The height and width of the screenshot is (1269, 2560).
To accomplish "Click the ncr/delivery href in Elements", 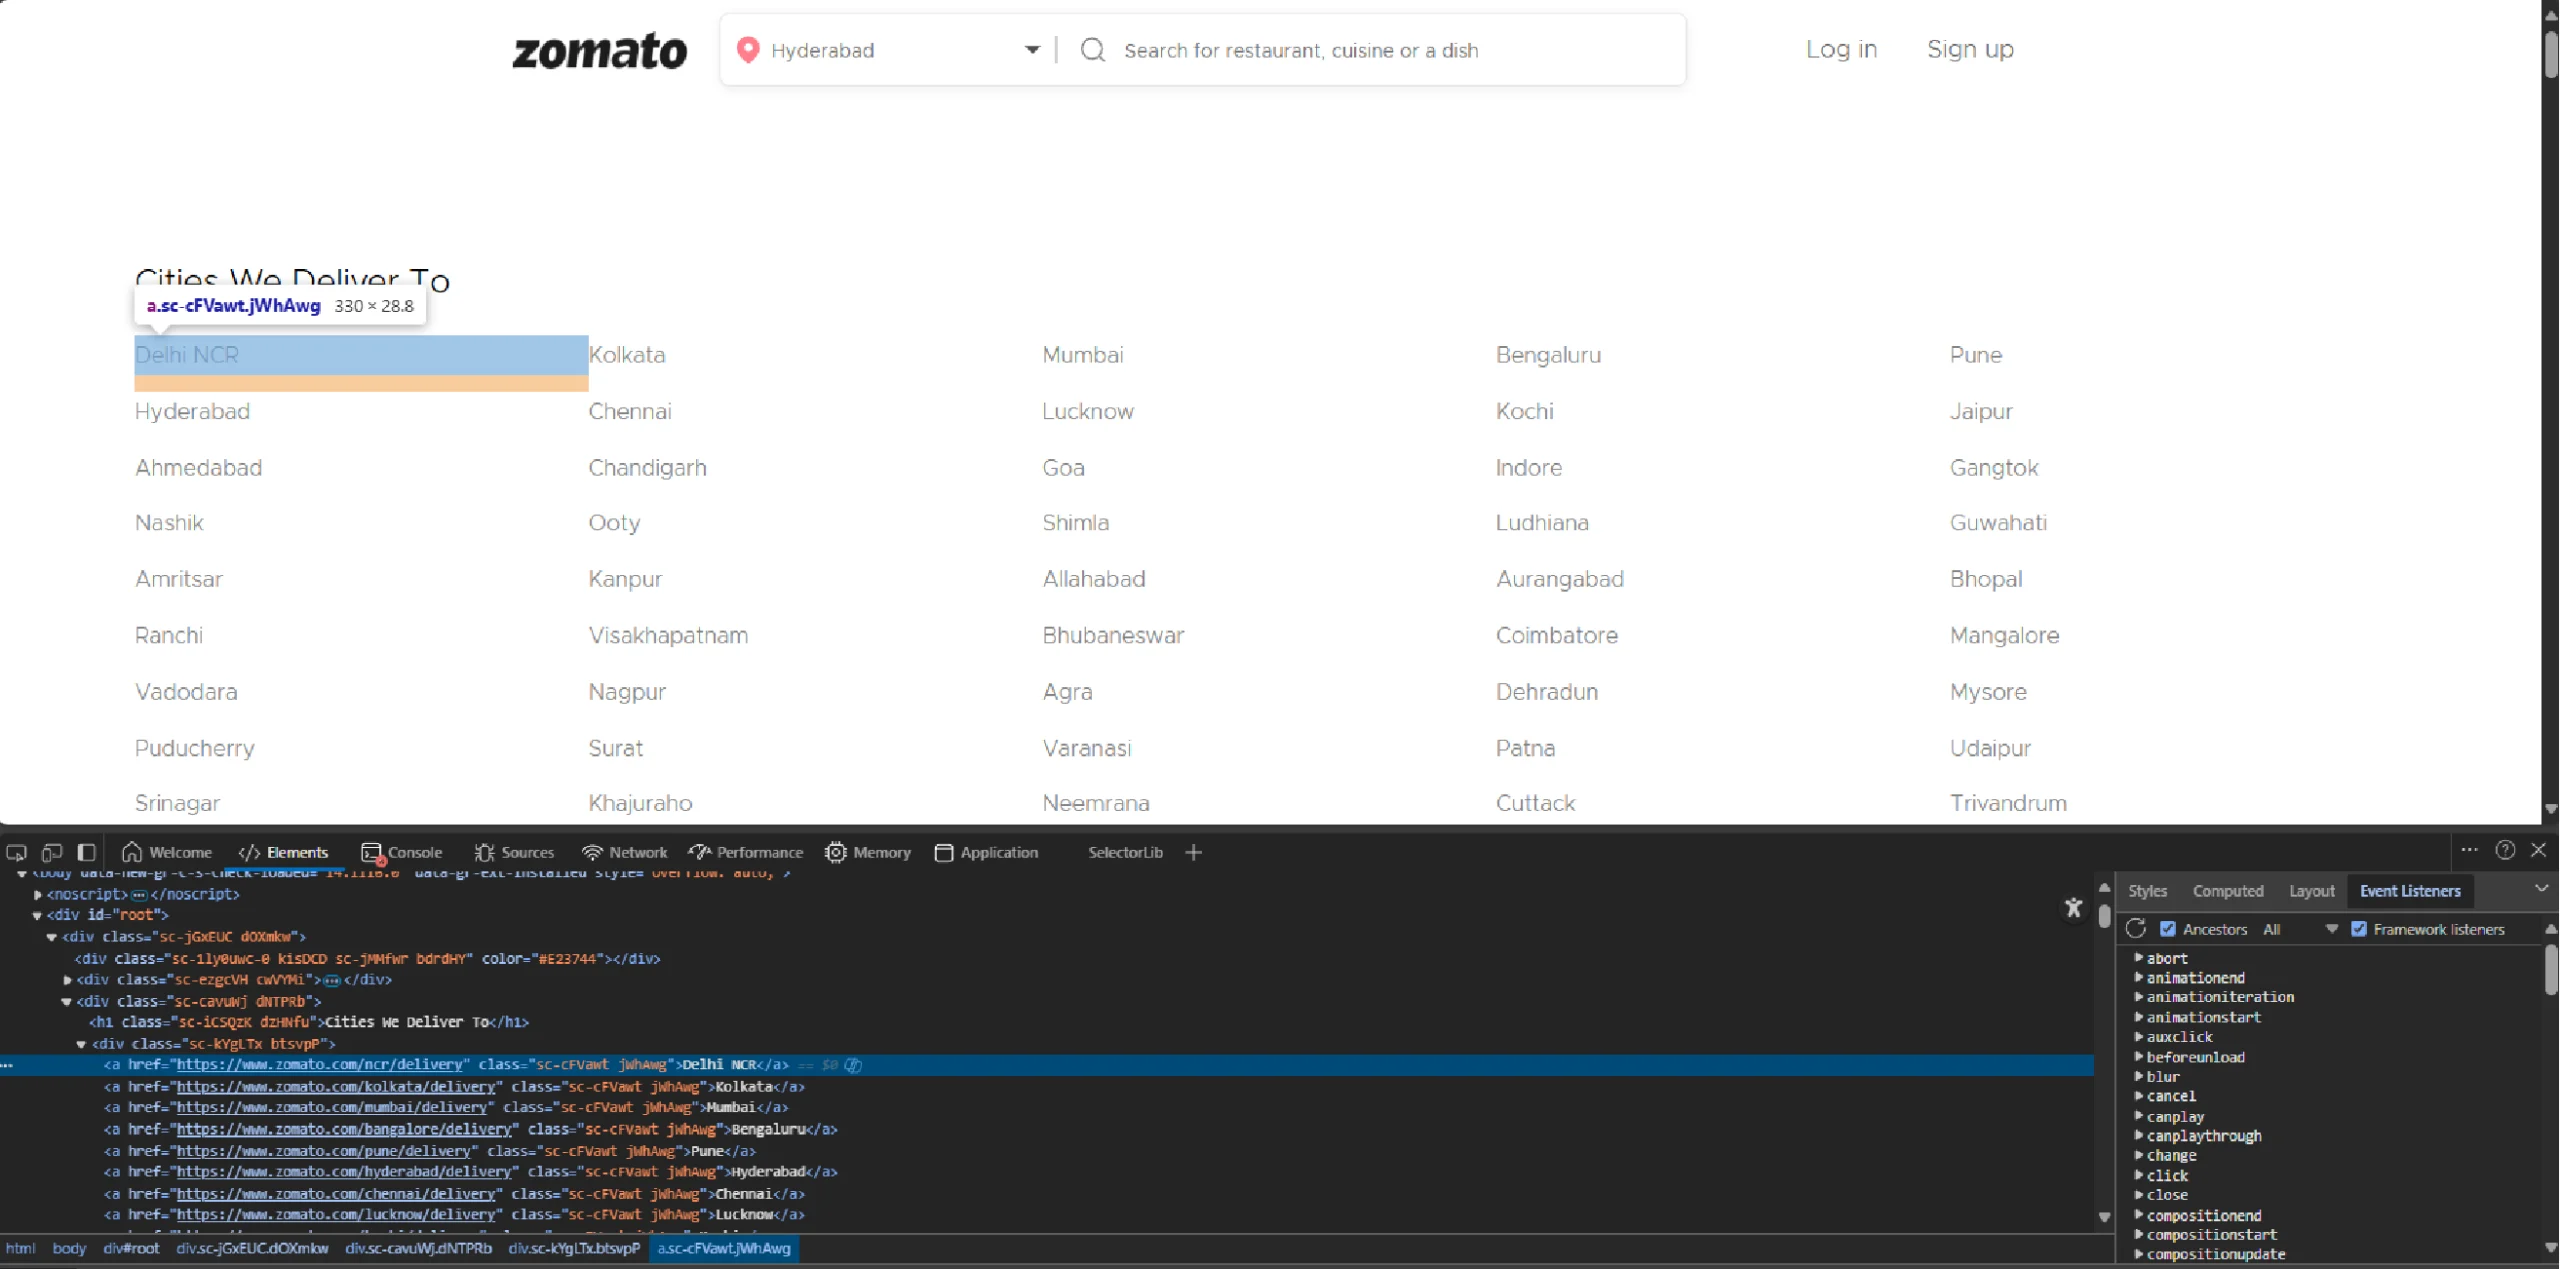I will pyautogui.click(x=320, y=1065).
